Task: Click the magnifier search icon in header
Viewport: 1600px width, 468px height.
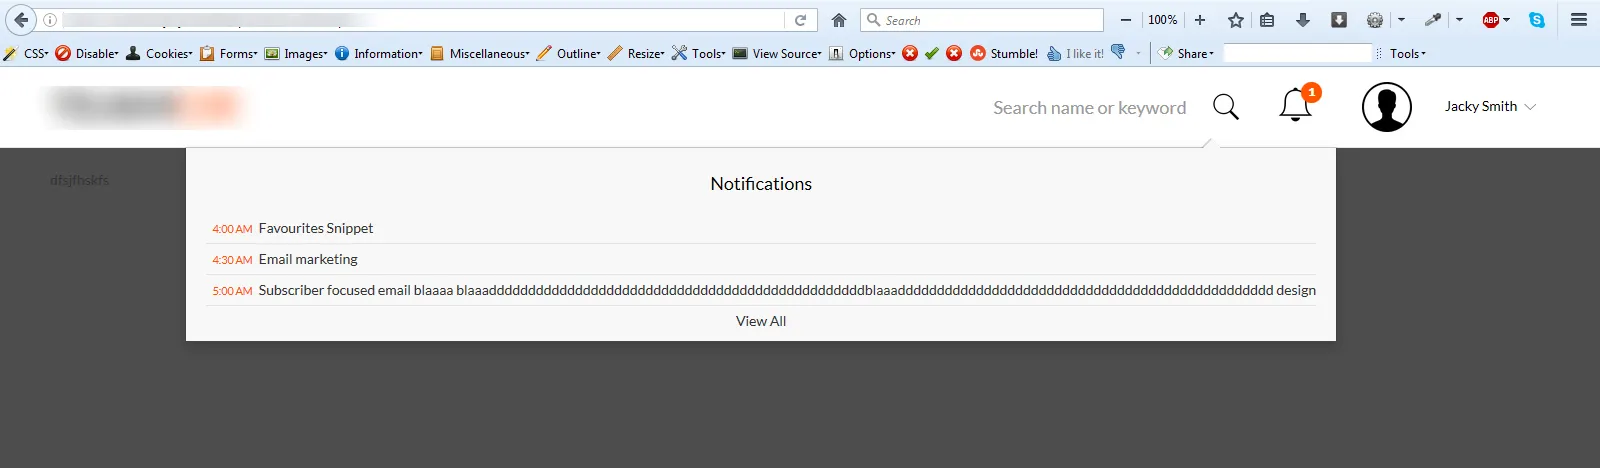Action: click(1226, 106)
